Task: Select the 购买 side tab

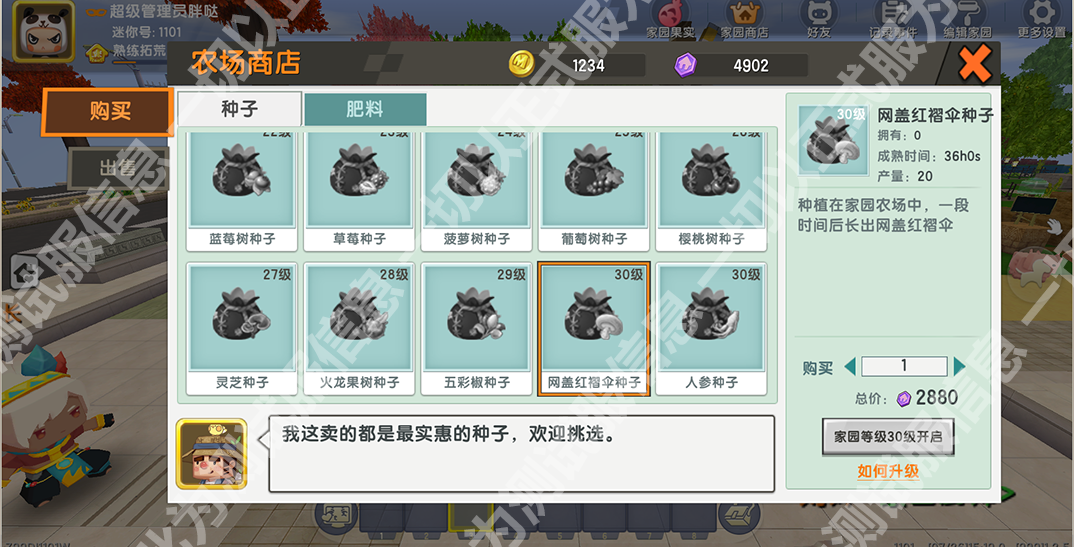Action: [108, 112]
